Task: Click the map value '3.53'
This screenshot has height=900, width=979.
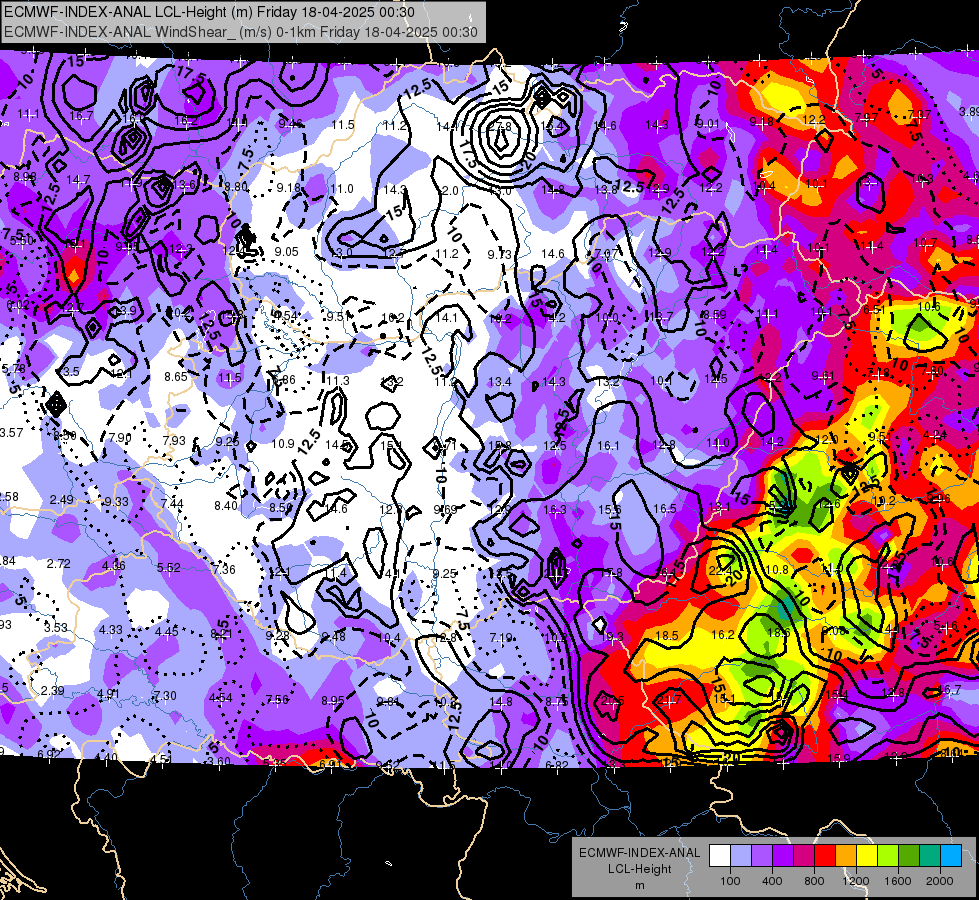Action: [x=56, y=627]
